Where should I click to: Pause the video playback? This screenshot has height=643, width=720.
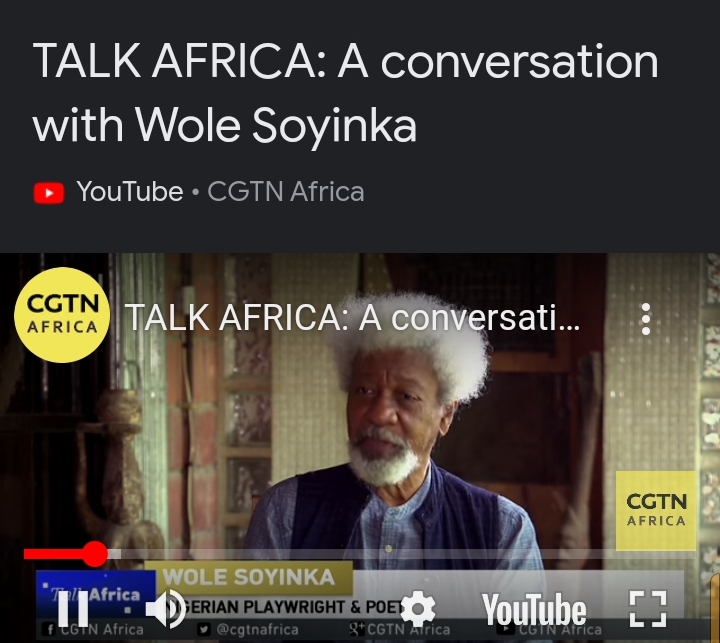(73, 609)
